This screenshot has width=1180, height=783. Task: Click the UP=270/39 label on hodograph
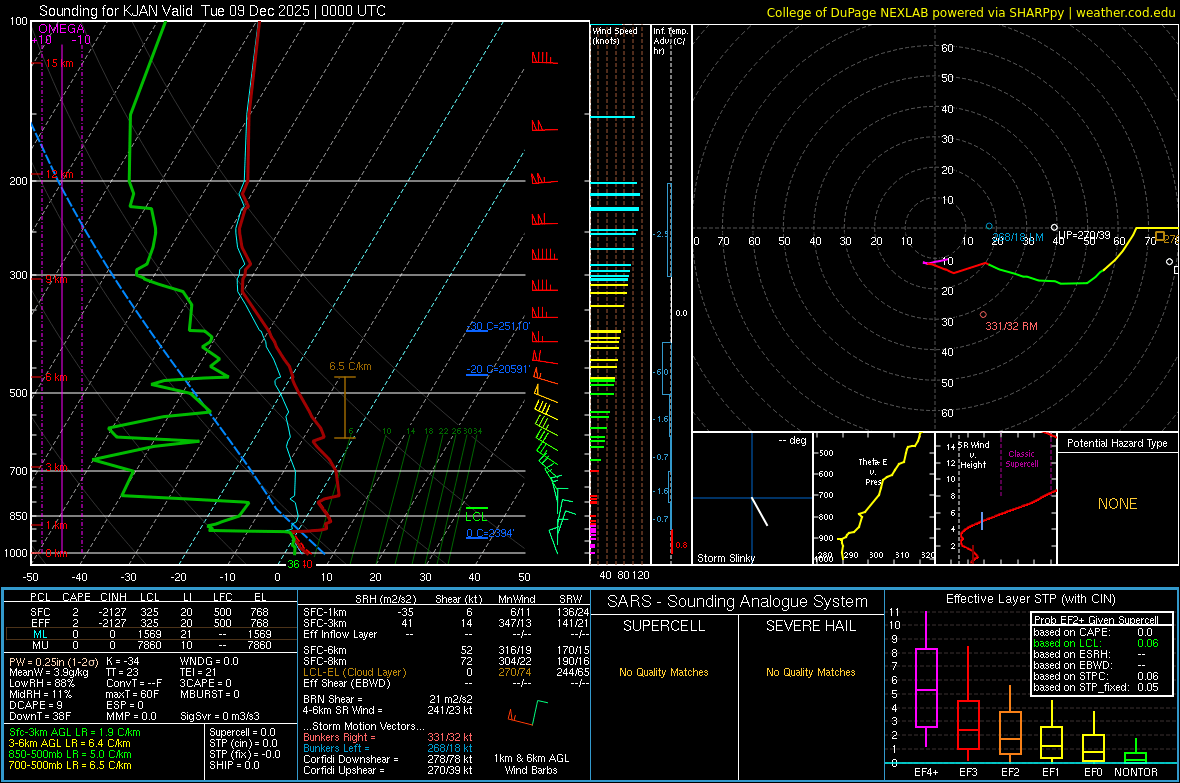[x=1084, y=235]
